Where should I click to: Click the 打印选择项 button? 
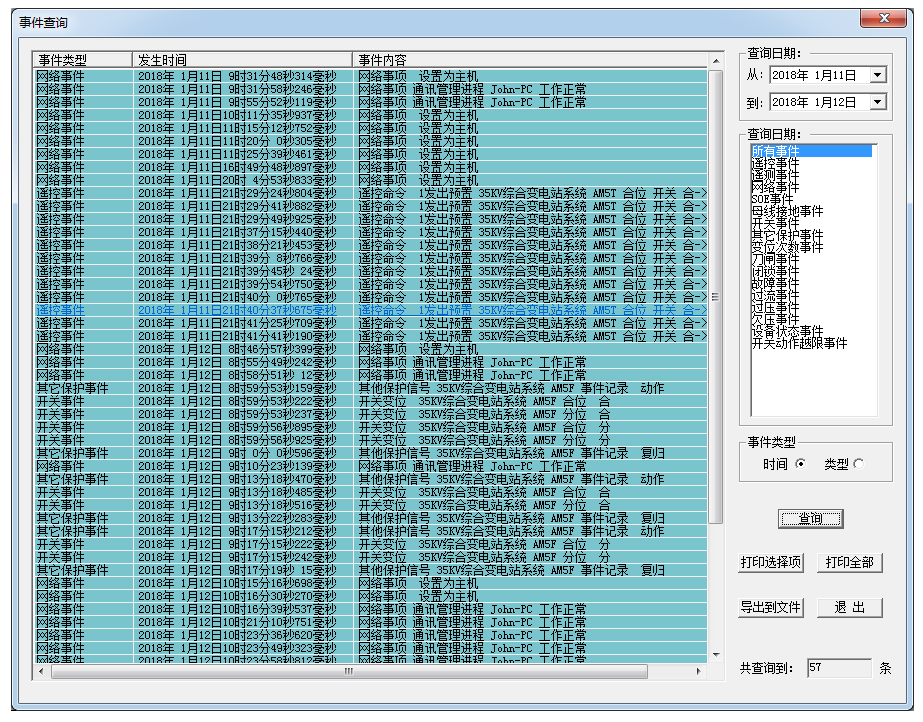(x=771, y=563)
